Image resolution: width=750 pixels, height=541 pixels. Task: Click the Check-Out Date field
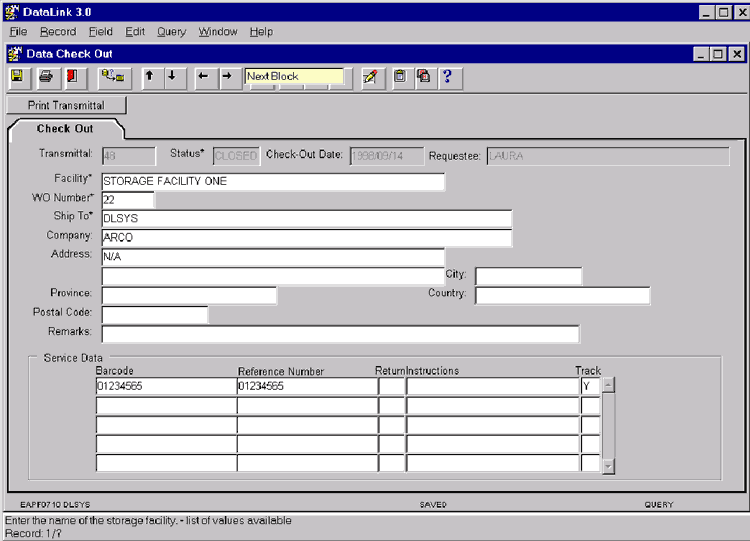tap(386, 156)
